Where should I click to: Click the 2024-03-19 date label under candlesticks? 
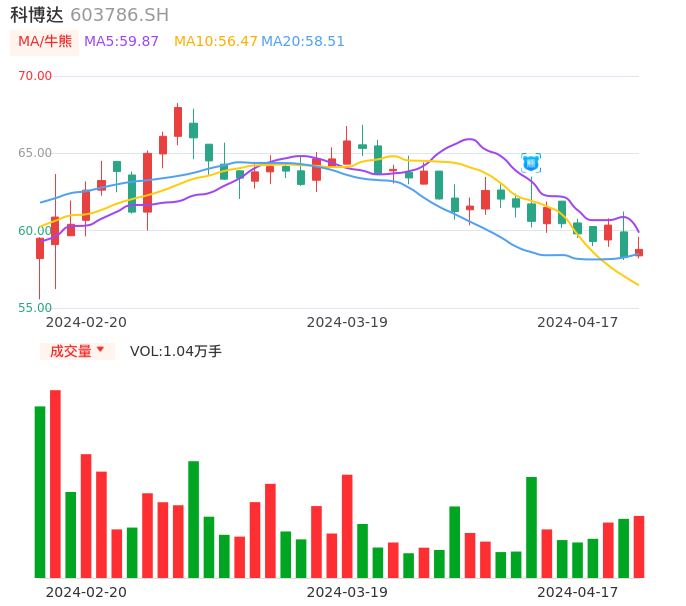pos(347,322)
